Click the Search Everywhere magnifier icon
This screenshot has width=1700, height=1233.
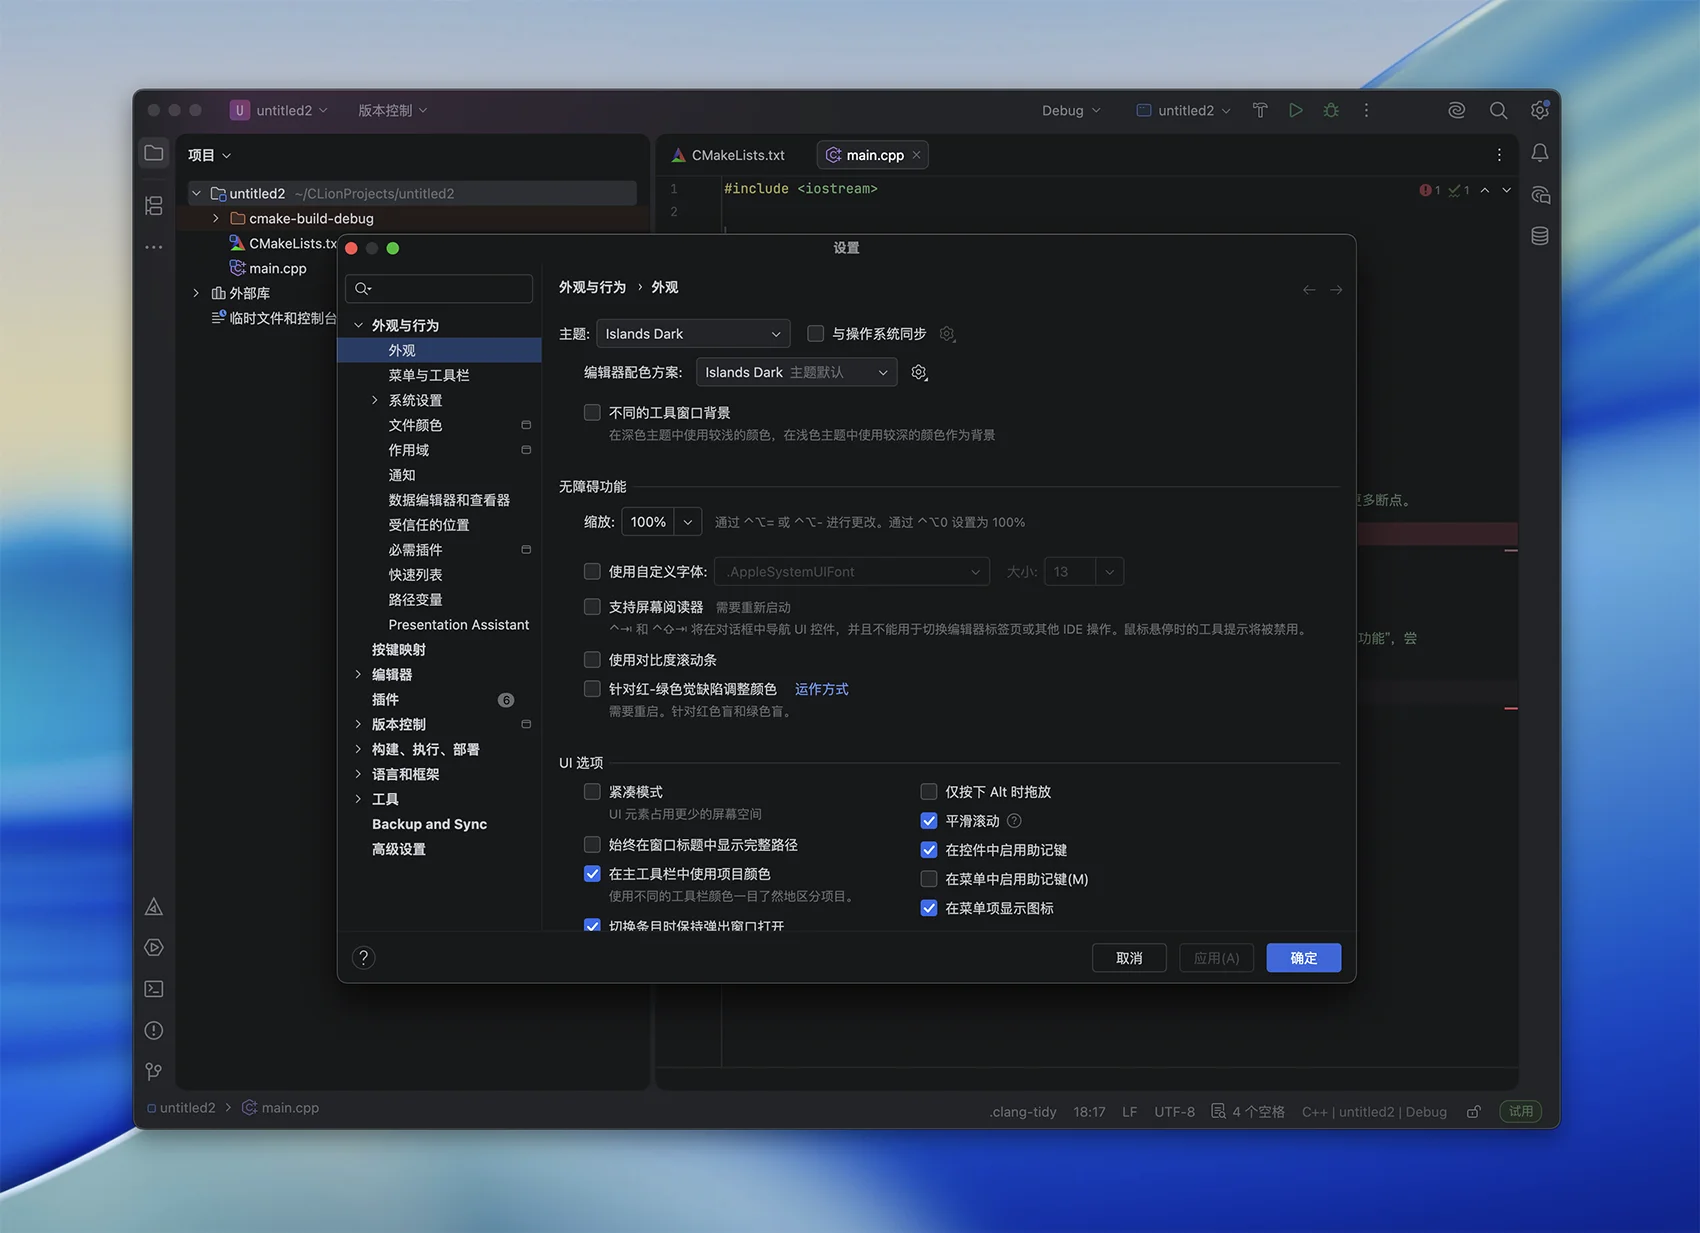1498,110
